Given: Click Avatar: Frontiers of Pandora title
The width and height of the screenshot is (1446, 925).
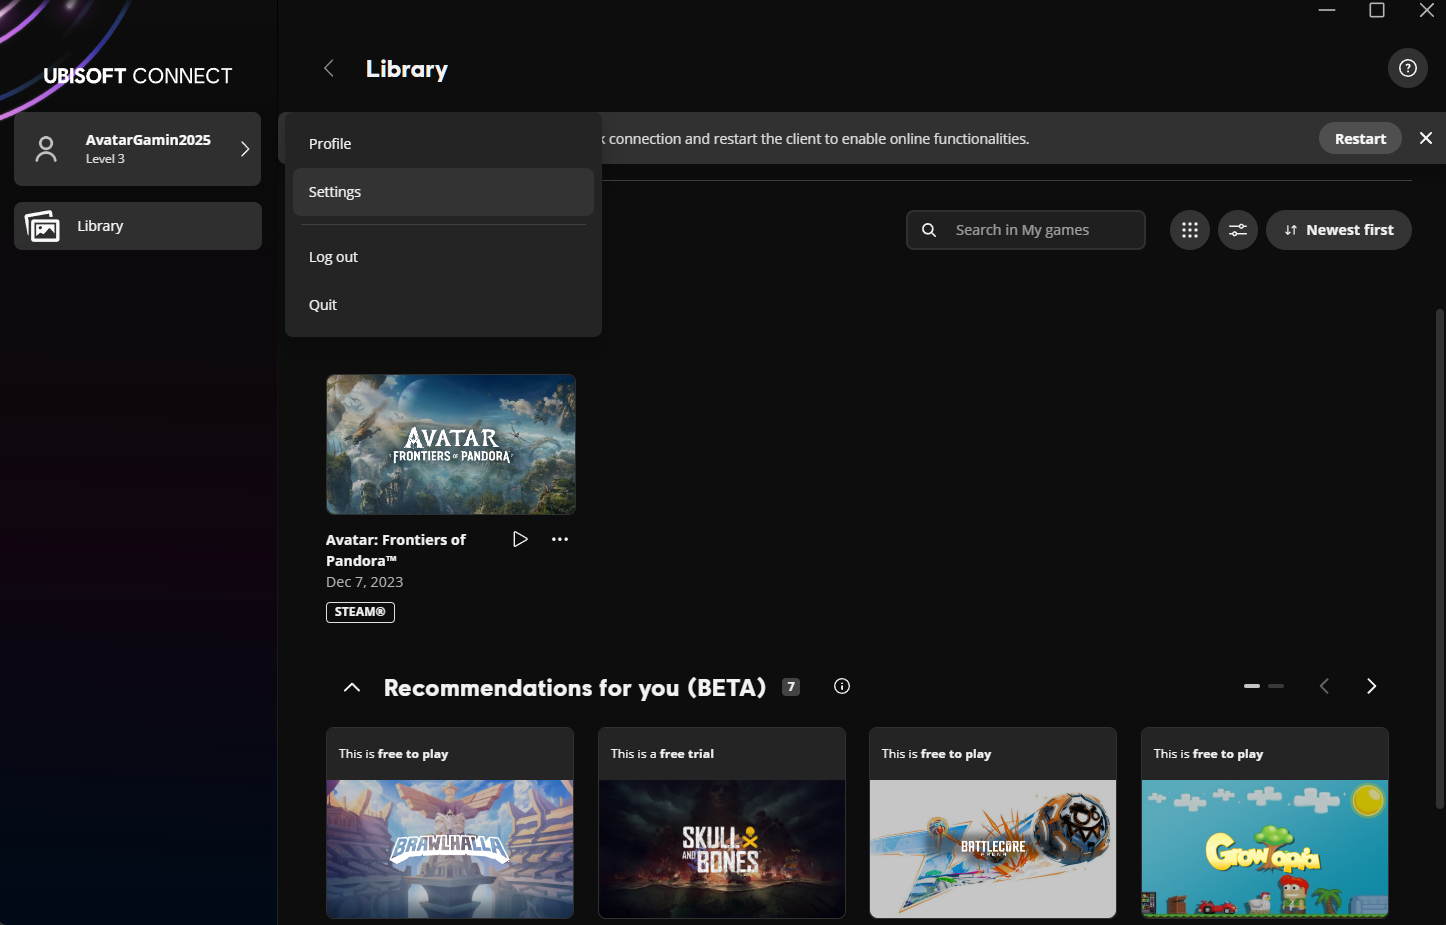Looking at the screenshot, I should point(396,550).
